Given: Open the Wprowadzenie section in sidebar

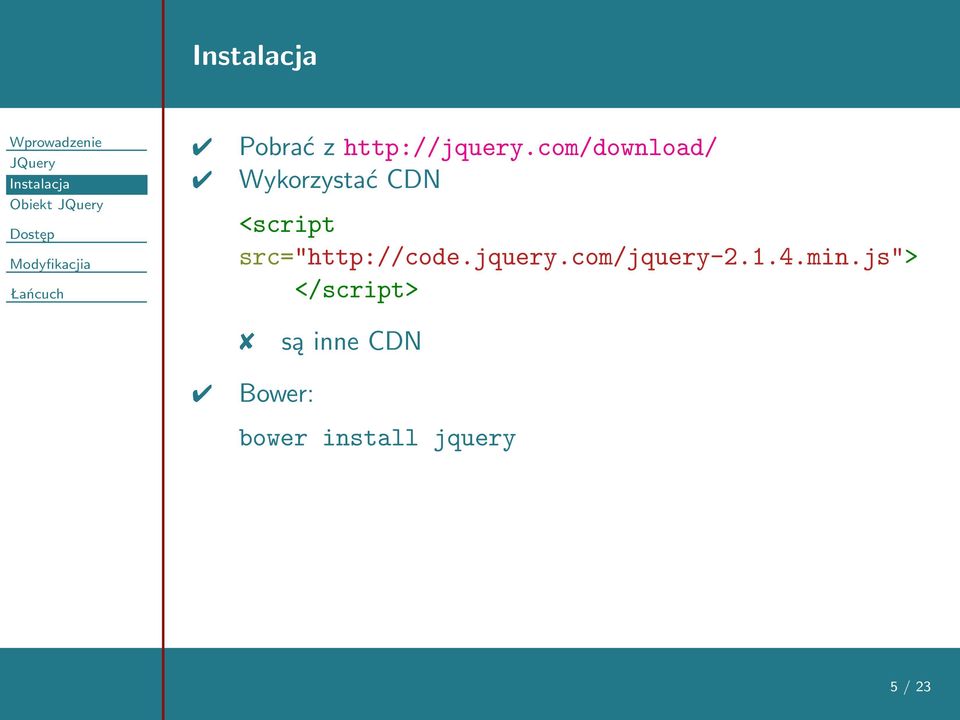Looking at the screenshot, I should pos(56,142).
